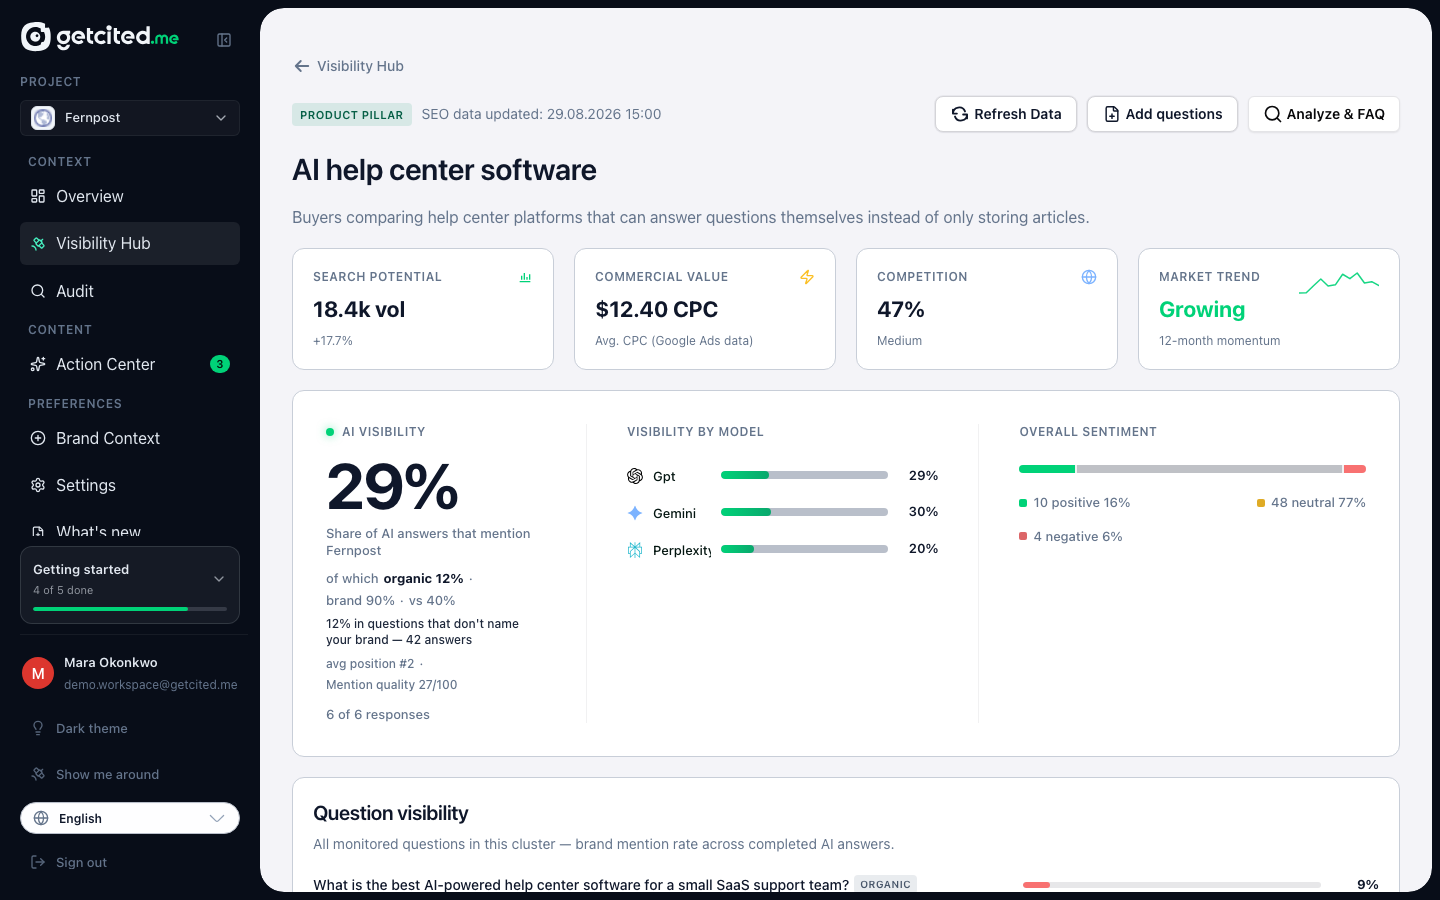Viewport: 1440px width, 900px height.
Task: Click the Gemini star icon
Action: pos(635,513)
